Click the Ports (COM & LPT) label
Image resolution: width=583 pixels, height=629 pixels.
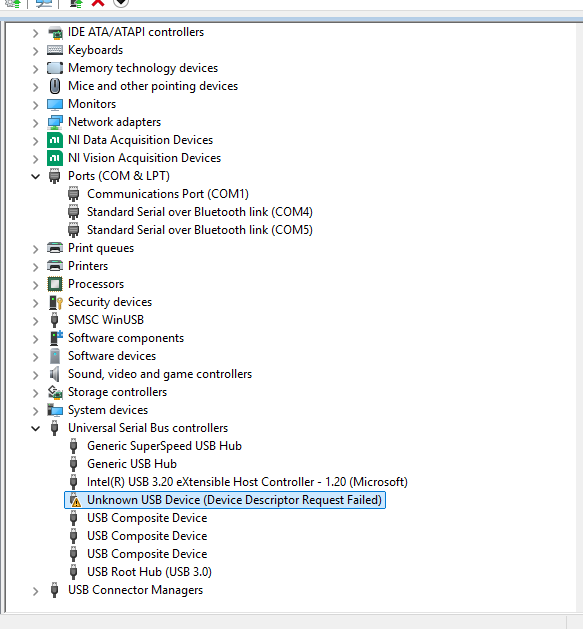(119, 176)
